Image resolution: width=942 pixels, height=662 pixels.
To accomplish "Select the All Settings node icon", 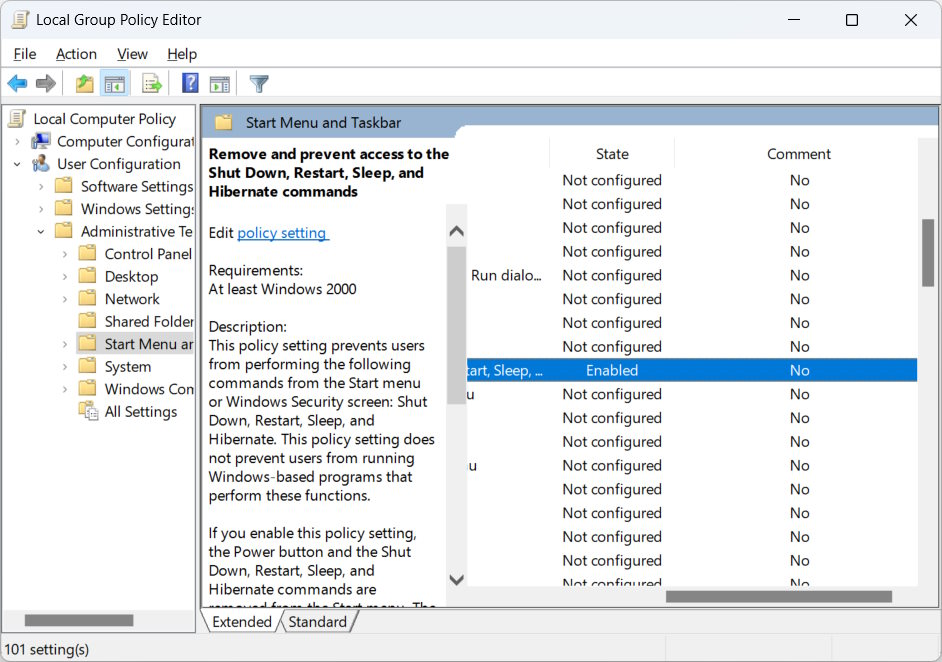I will (88, 411).
